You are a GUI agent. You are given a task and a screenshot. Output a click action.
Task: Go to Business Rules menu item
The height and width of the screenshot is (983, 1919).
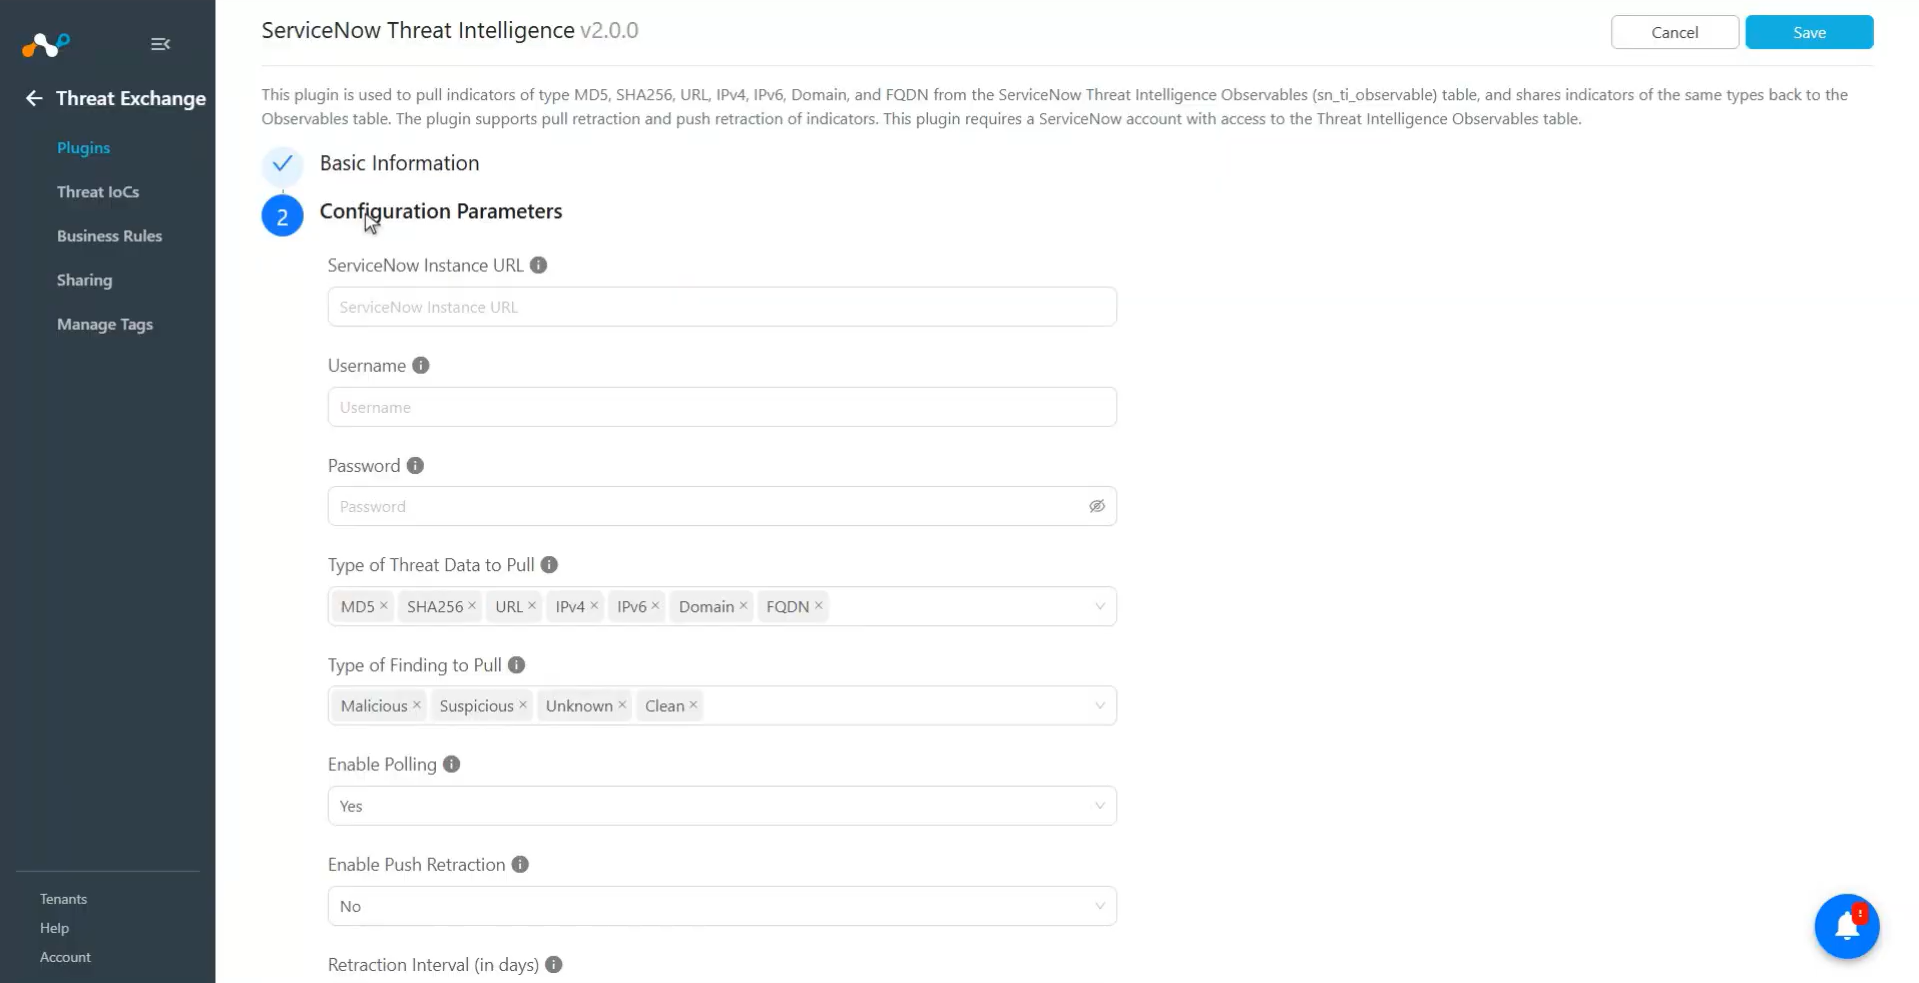tap(109, 236)
